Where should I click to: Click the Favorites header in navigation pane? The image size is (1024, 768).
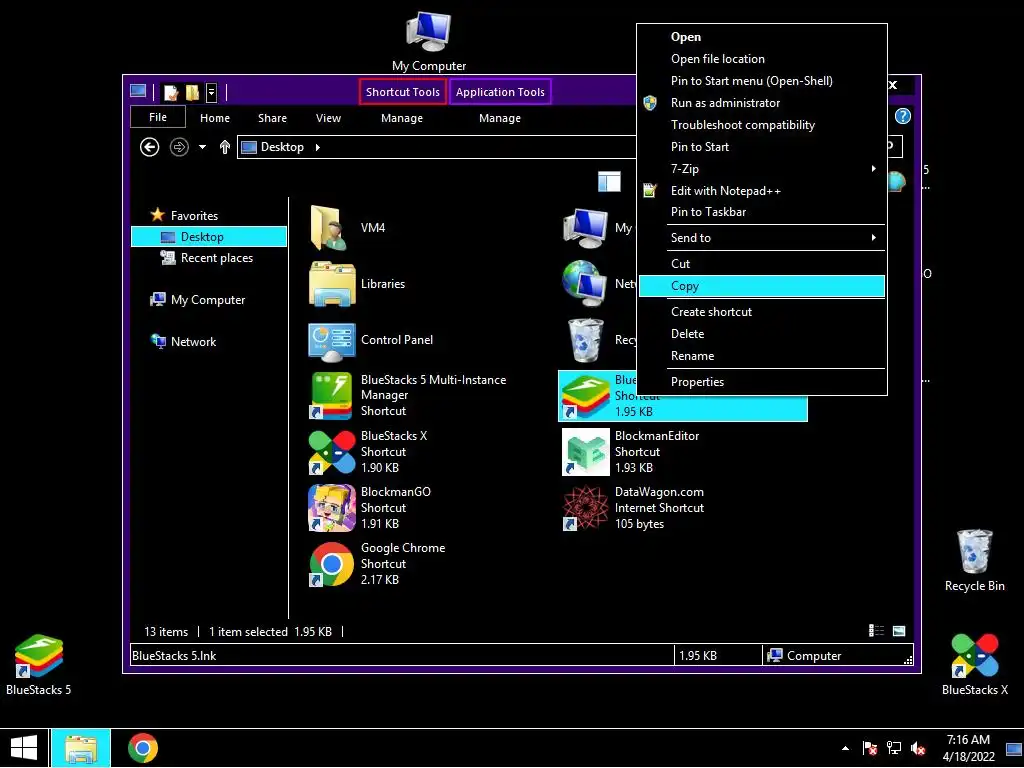pyautogui.click(x=184, y=216)
